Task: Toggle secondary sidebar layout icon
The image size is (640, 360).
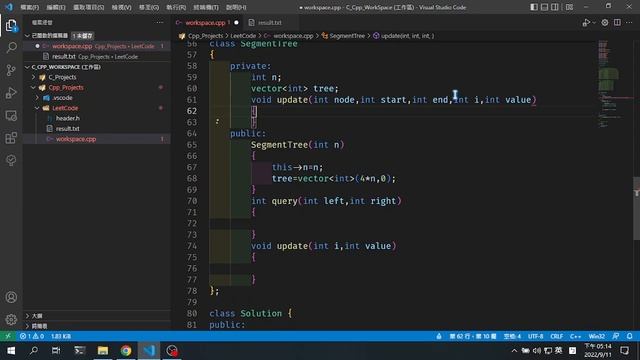Action: (555, 7)
